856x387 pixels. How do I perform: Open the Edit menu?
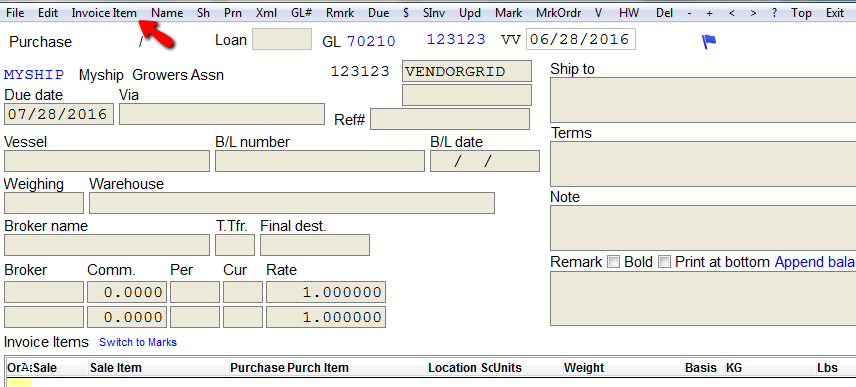(48, 13)
